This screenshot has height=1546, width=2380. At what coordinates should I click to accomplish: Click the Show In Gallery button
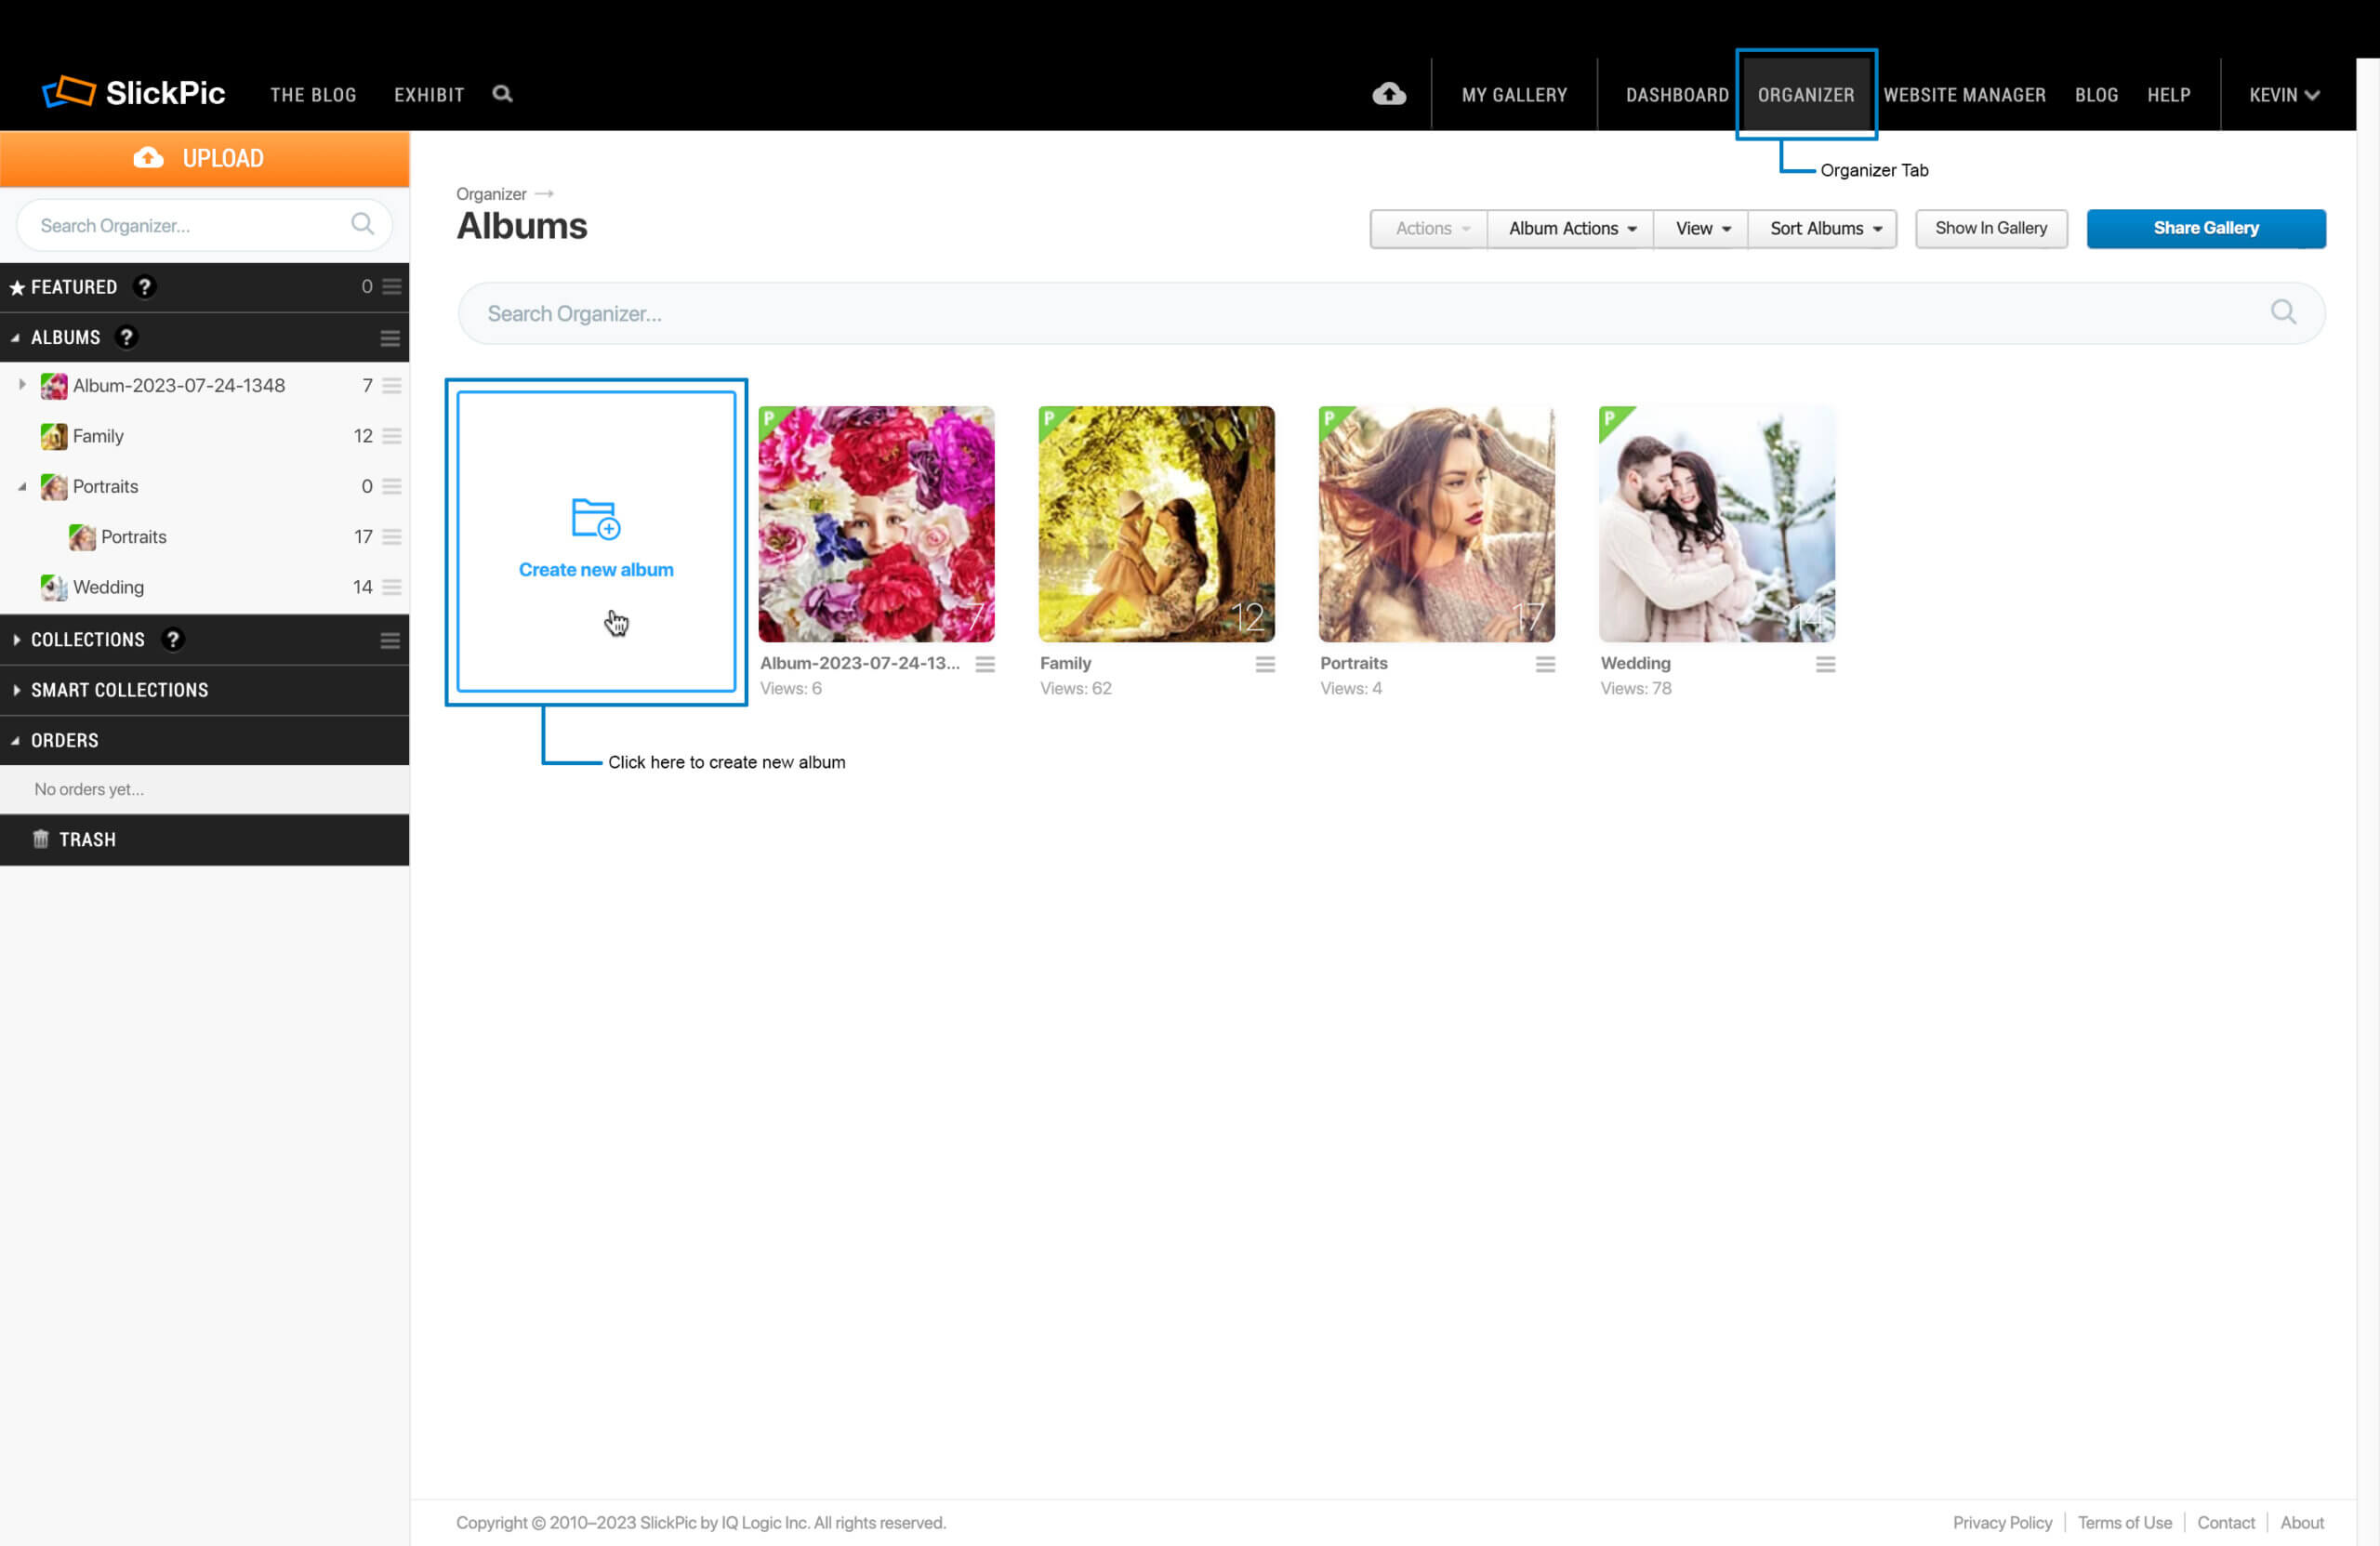click(x=1990, y=229)
